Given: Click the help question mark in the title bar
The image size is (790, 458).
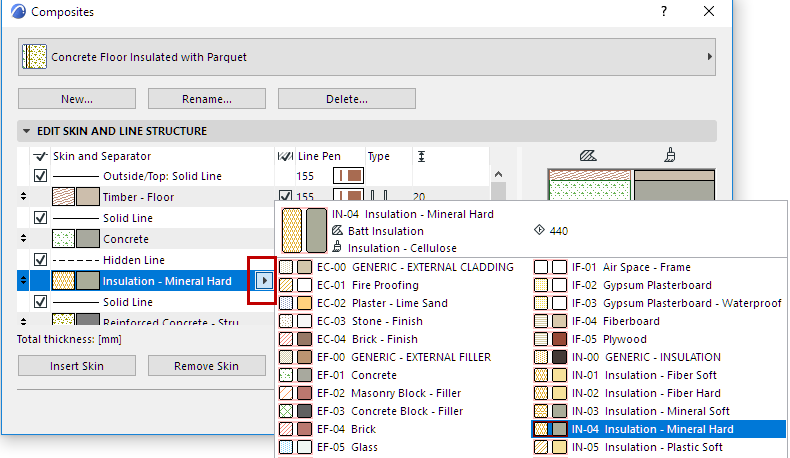Looking at the screenshot, I should pos(664,11).
